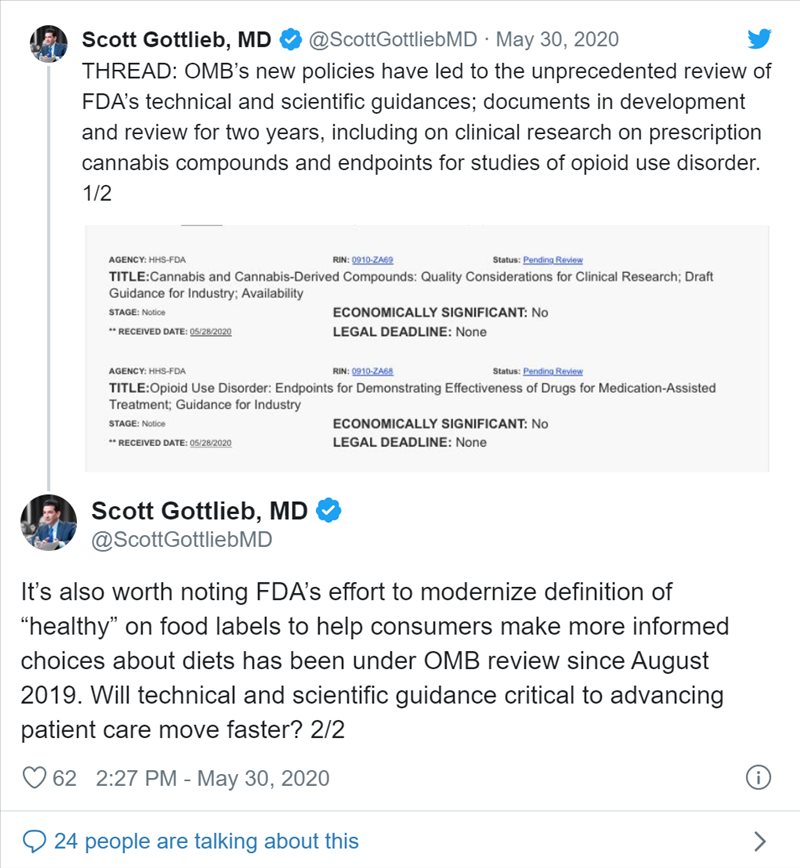
Task: Click verified badge in first tweet header
Action: (x=290, y=39)
